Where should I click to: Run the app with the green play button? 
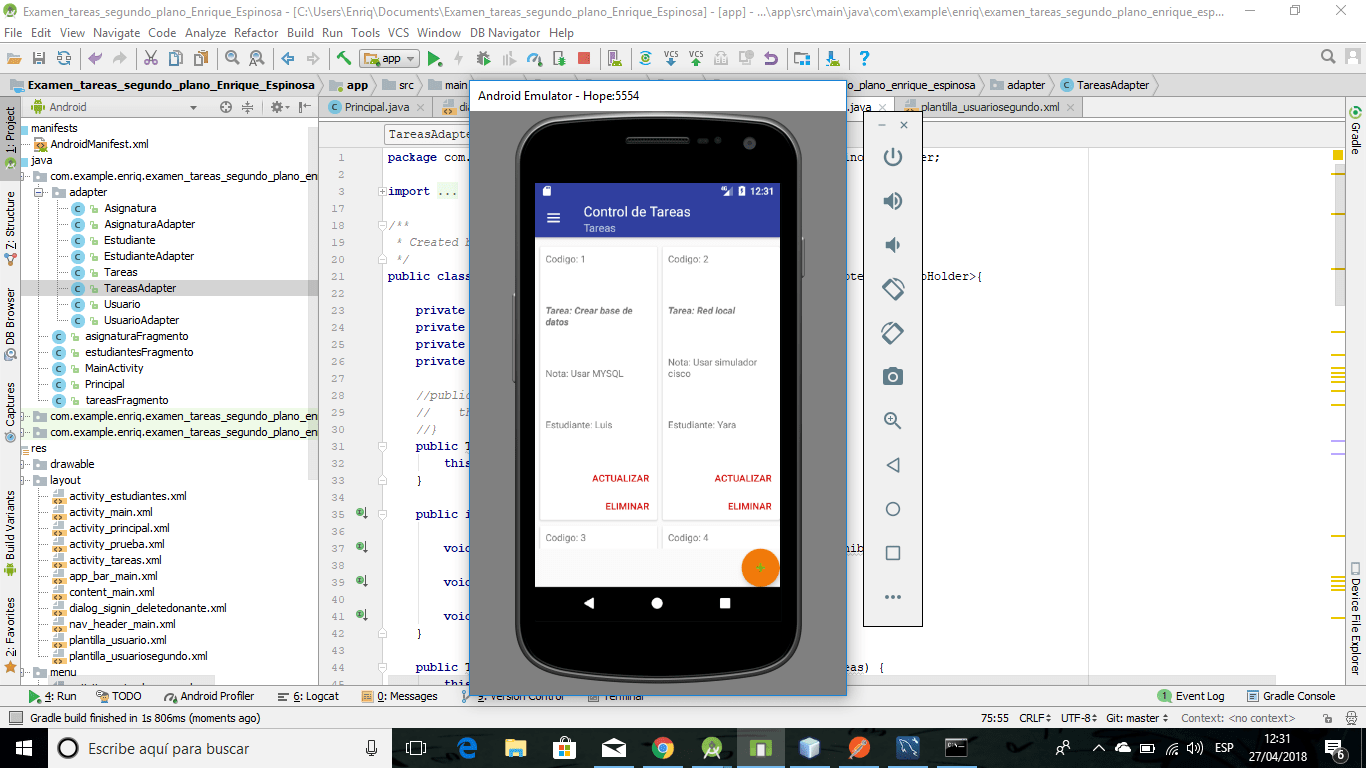(x=434, y=58)
